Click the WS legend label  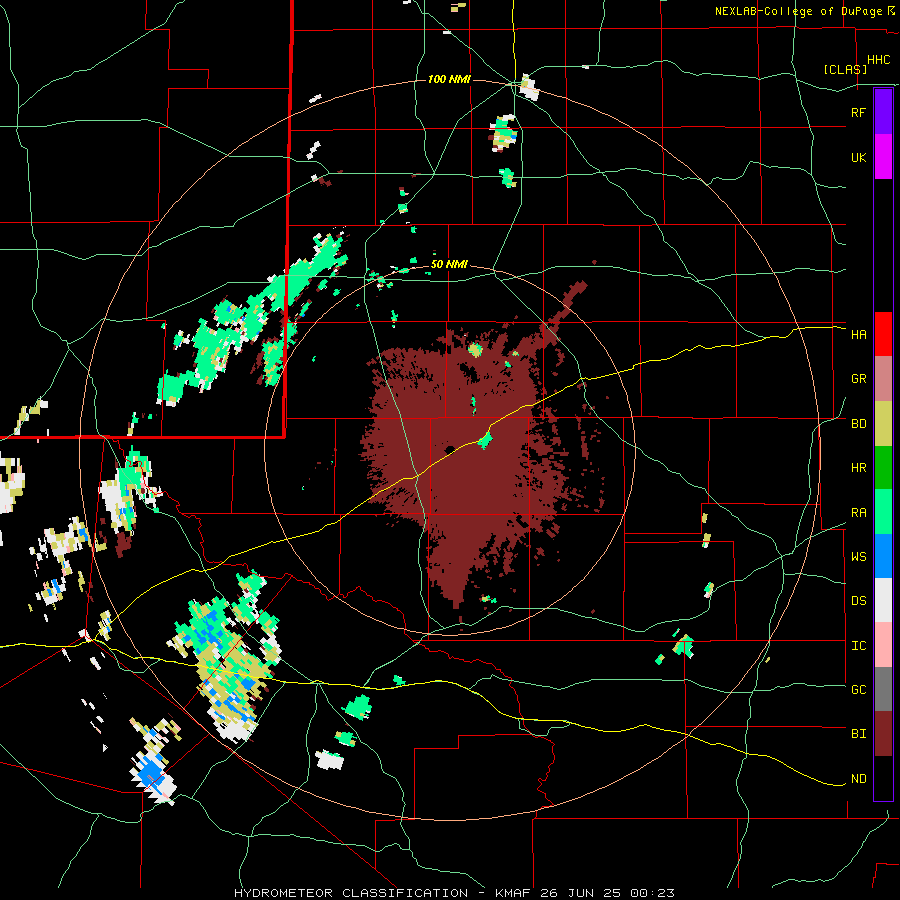coord(858,557)
